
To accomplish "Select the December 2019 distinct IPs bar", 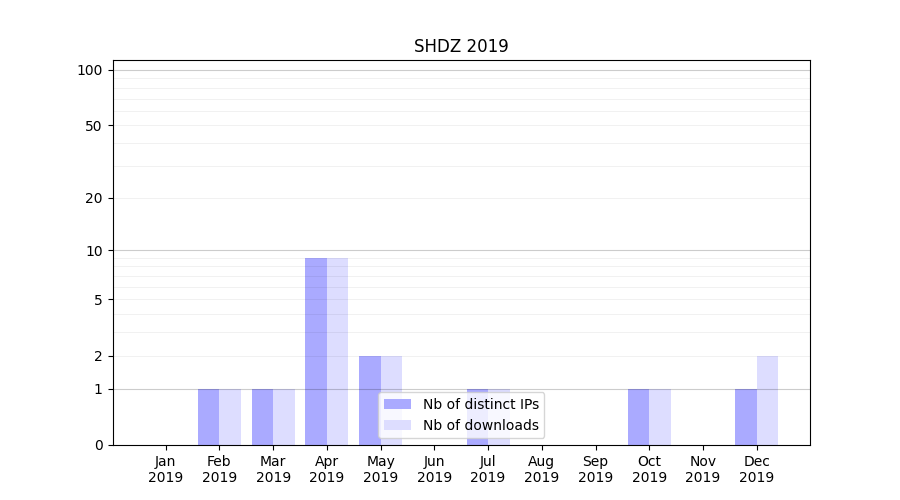I will pyautogui.click(x=746, y=417).
